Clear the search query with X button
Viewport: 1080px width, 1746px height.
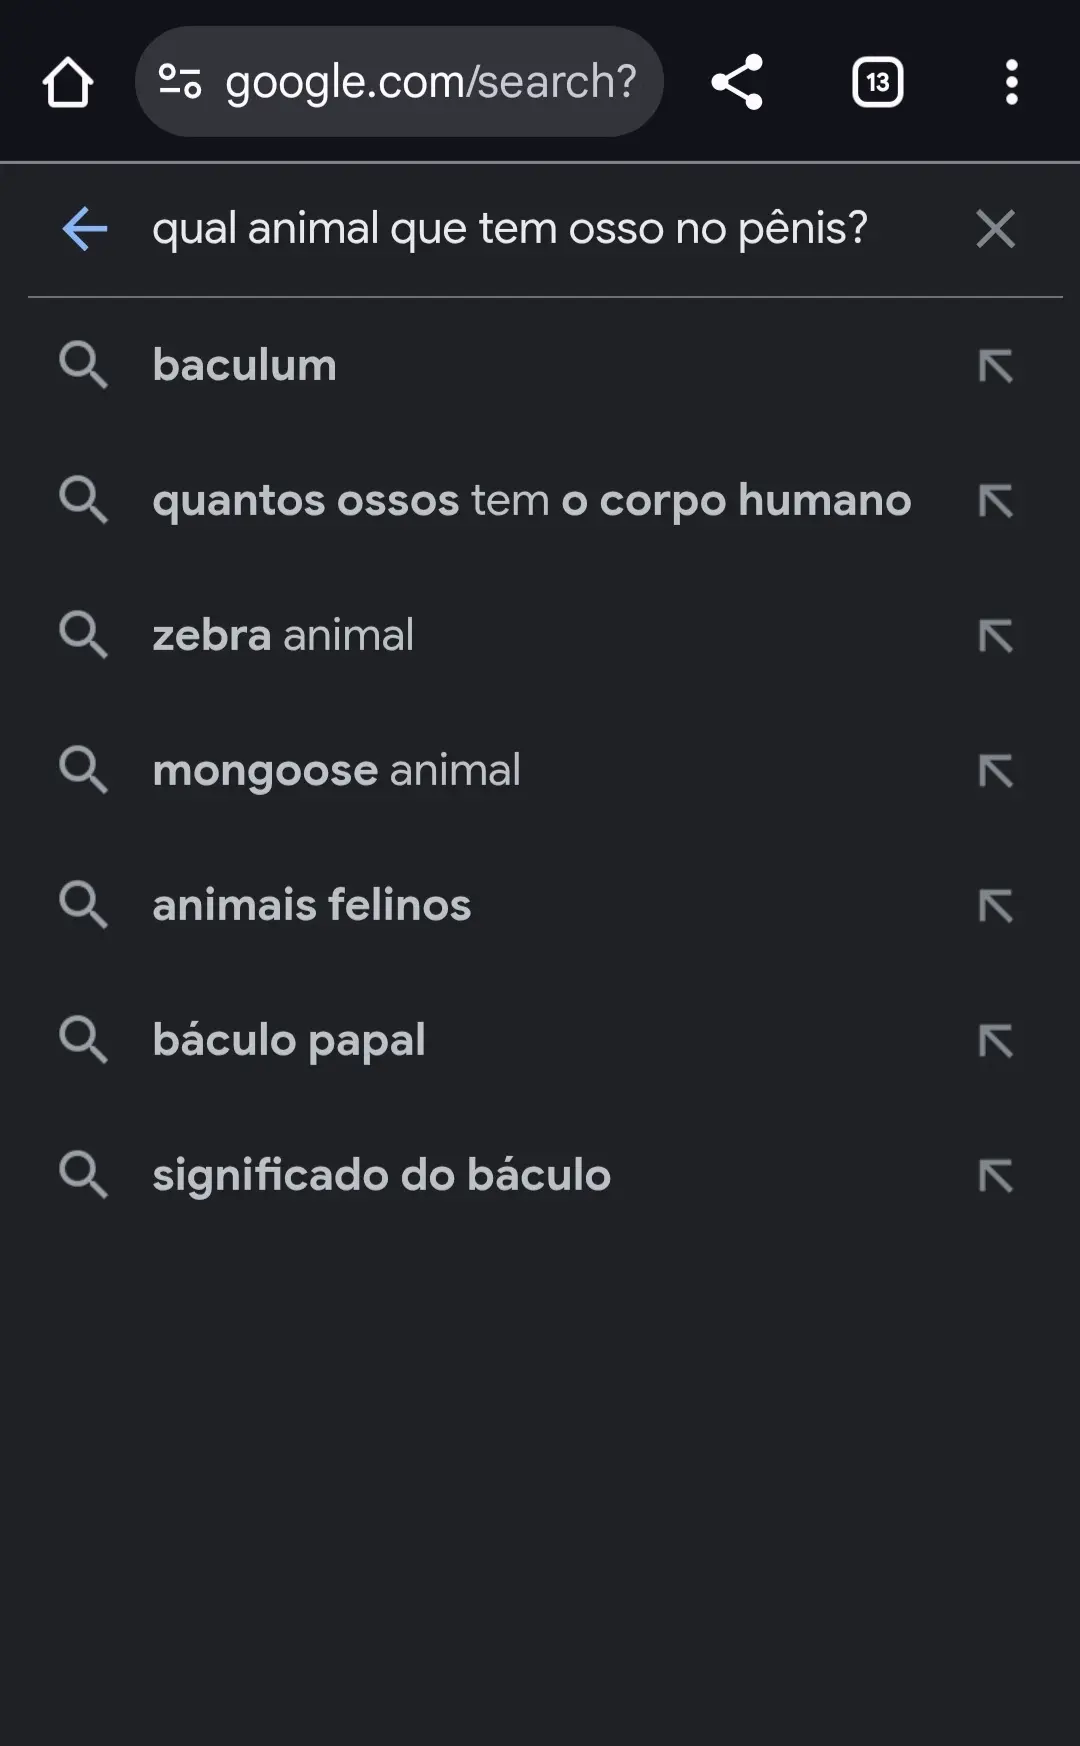[x=995, y=229]
